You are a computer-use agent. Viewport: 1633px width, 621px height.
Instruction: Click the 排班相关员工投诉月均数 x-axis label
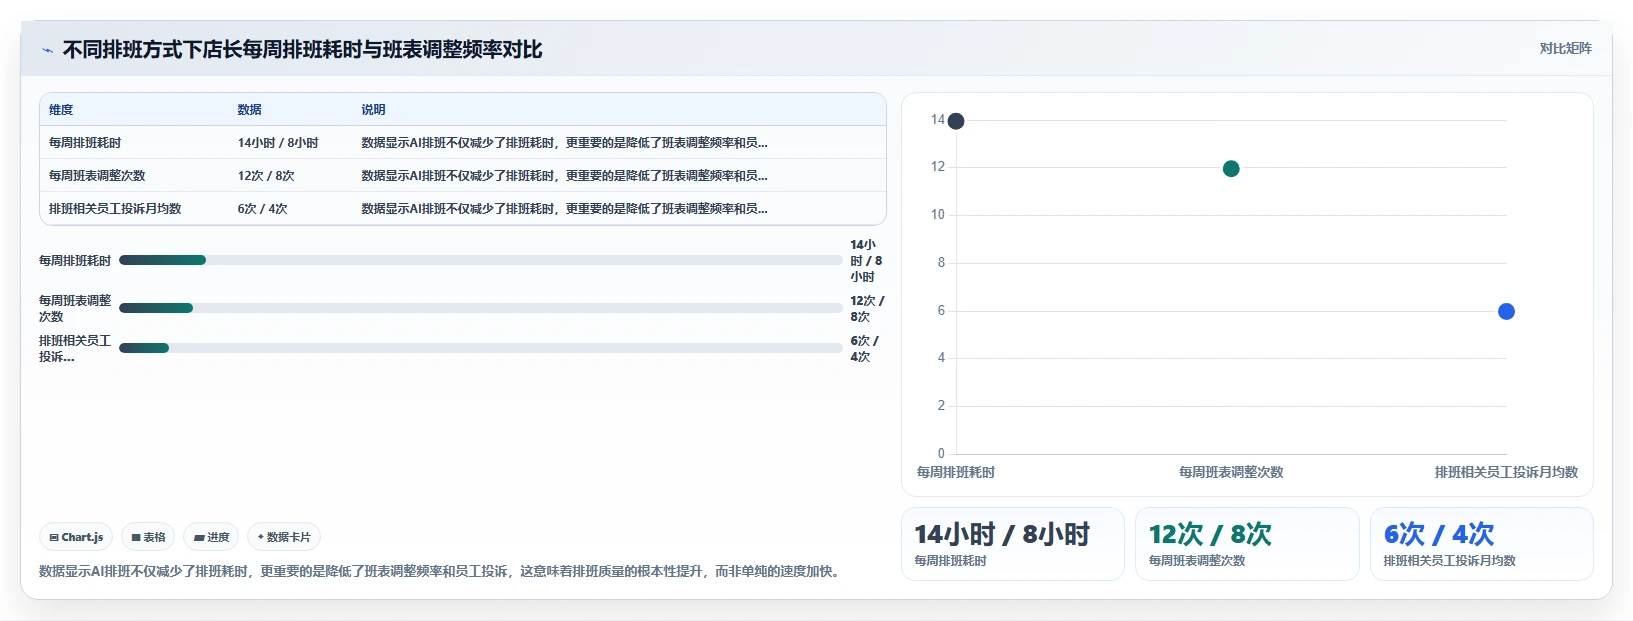[x=1506, y=472]
